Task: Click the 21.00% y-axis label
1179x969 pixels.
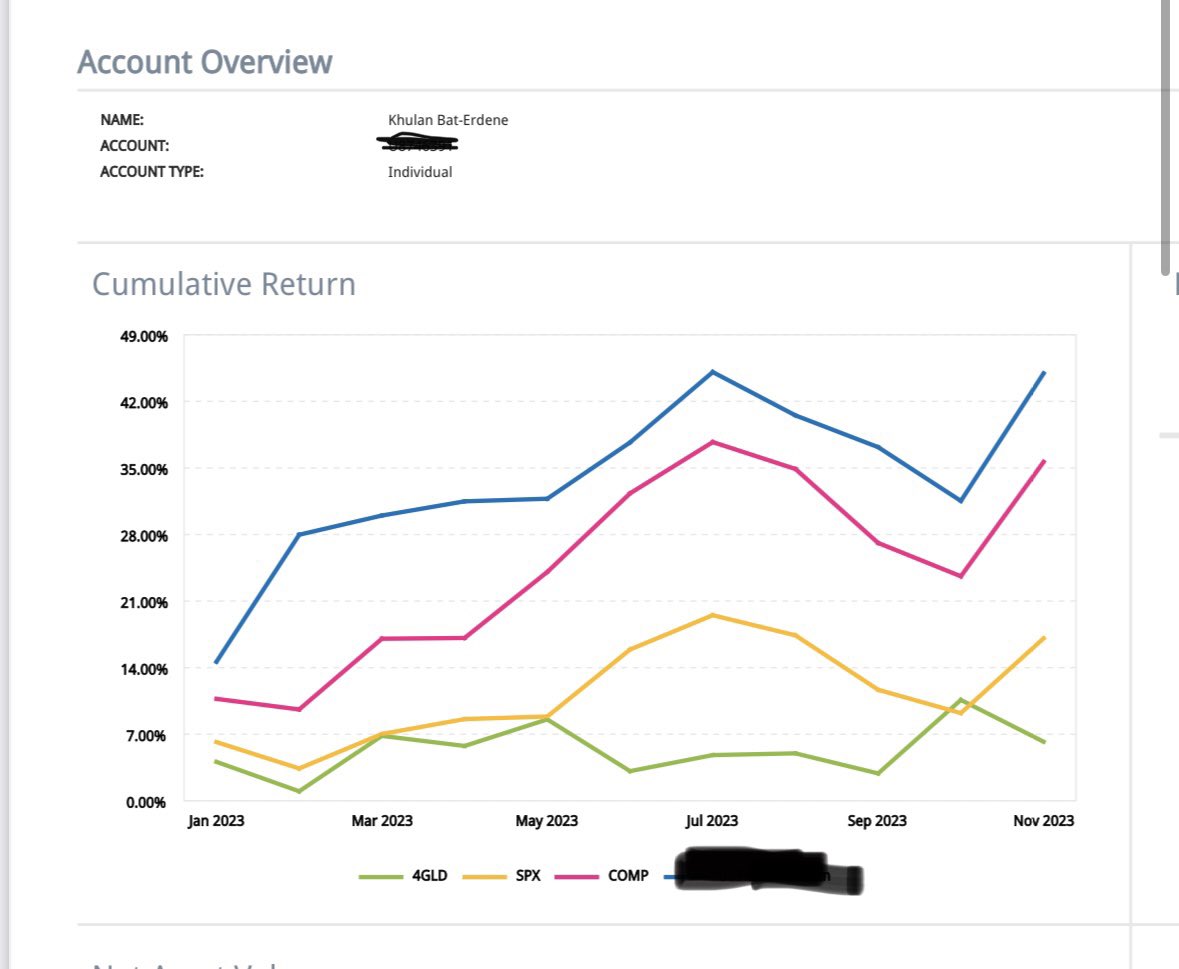Action: [144, 603]
